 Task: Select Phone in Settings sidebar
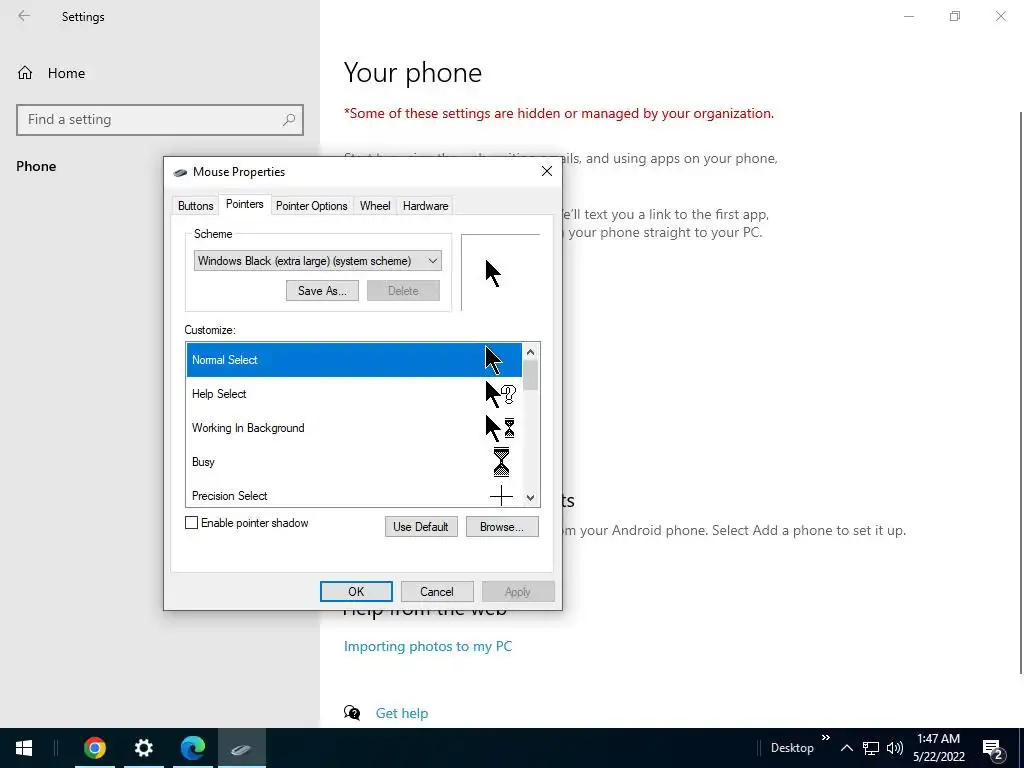point(36,166)
